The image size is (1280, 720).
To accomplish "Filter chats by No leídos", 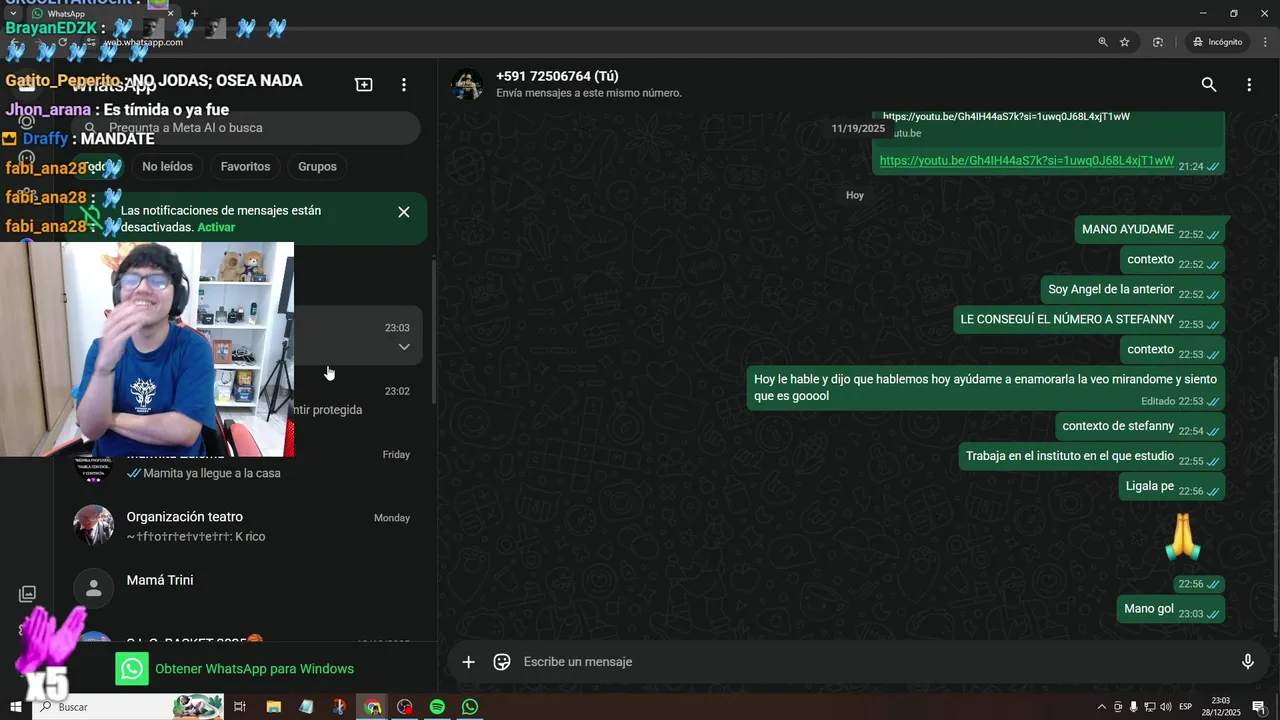I will click(167, 166).
